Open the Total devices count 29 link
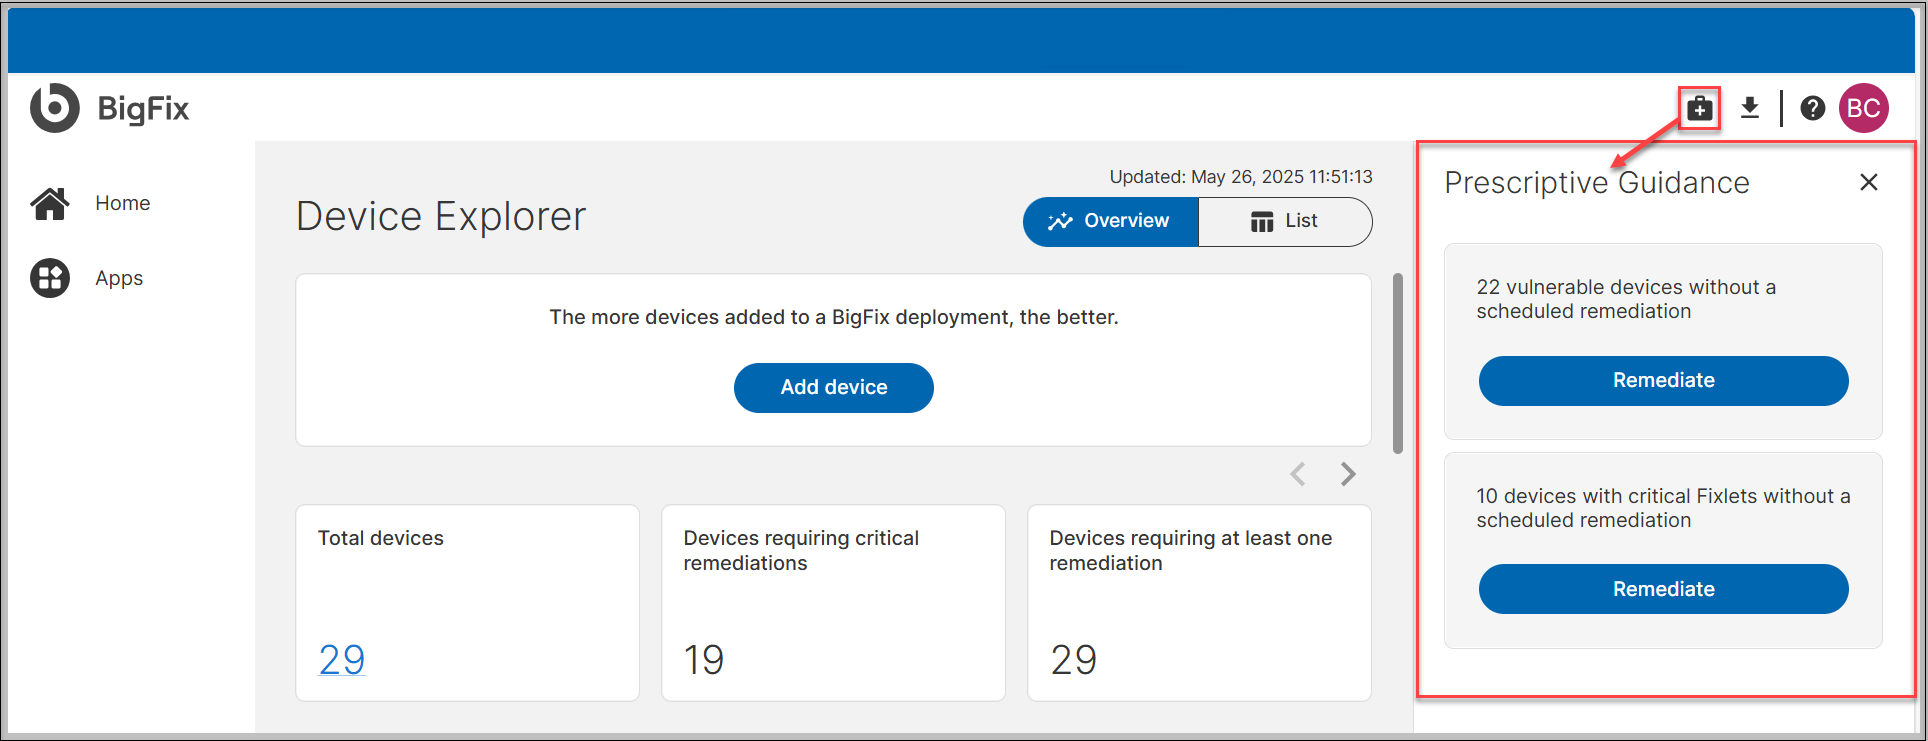 click(x=342, y=659)
